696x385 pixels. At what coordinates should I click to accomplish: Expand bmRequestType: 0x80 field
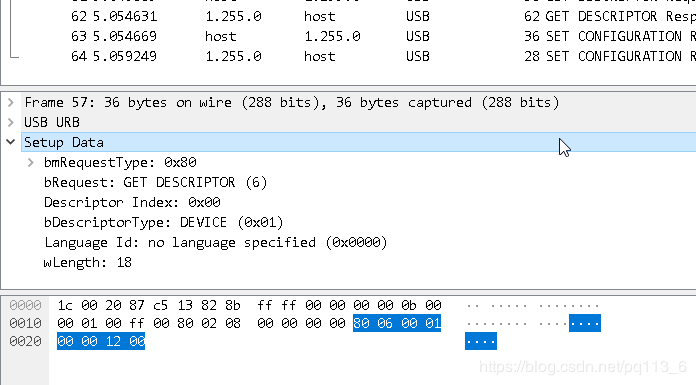pos(31,162)
